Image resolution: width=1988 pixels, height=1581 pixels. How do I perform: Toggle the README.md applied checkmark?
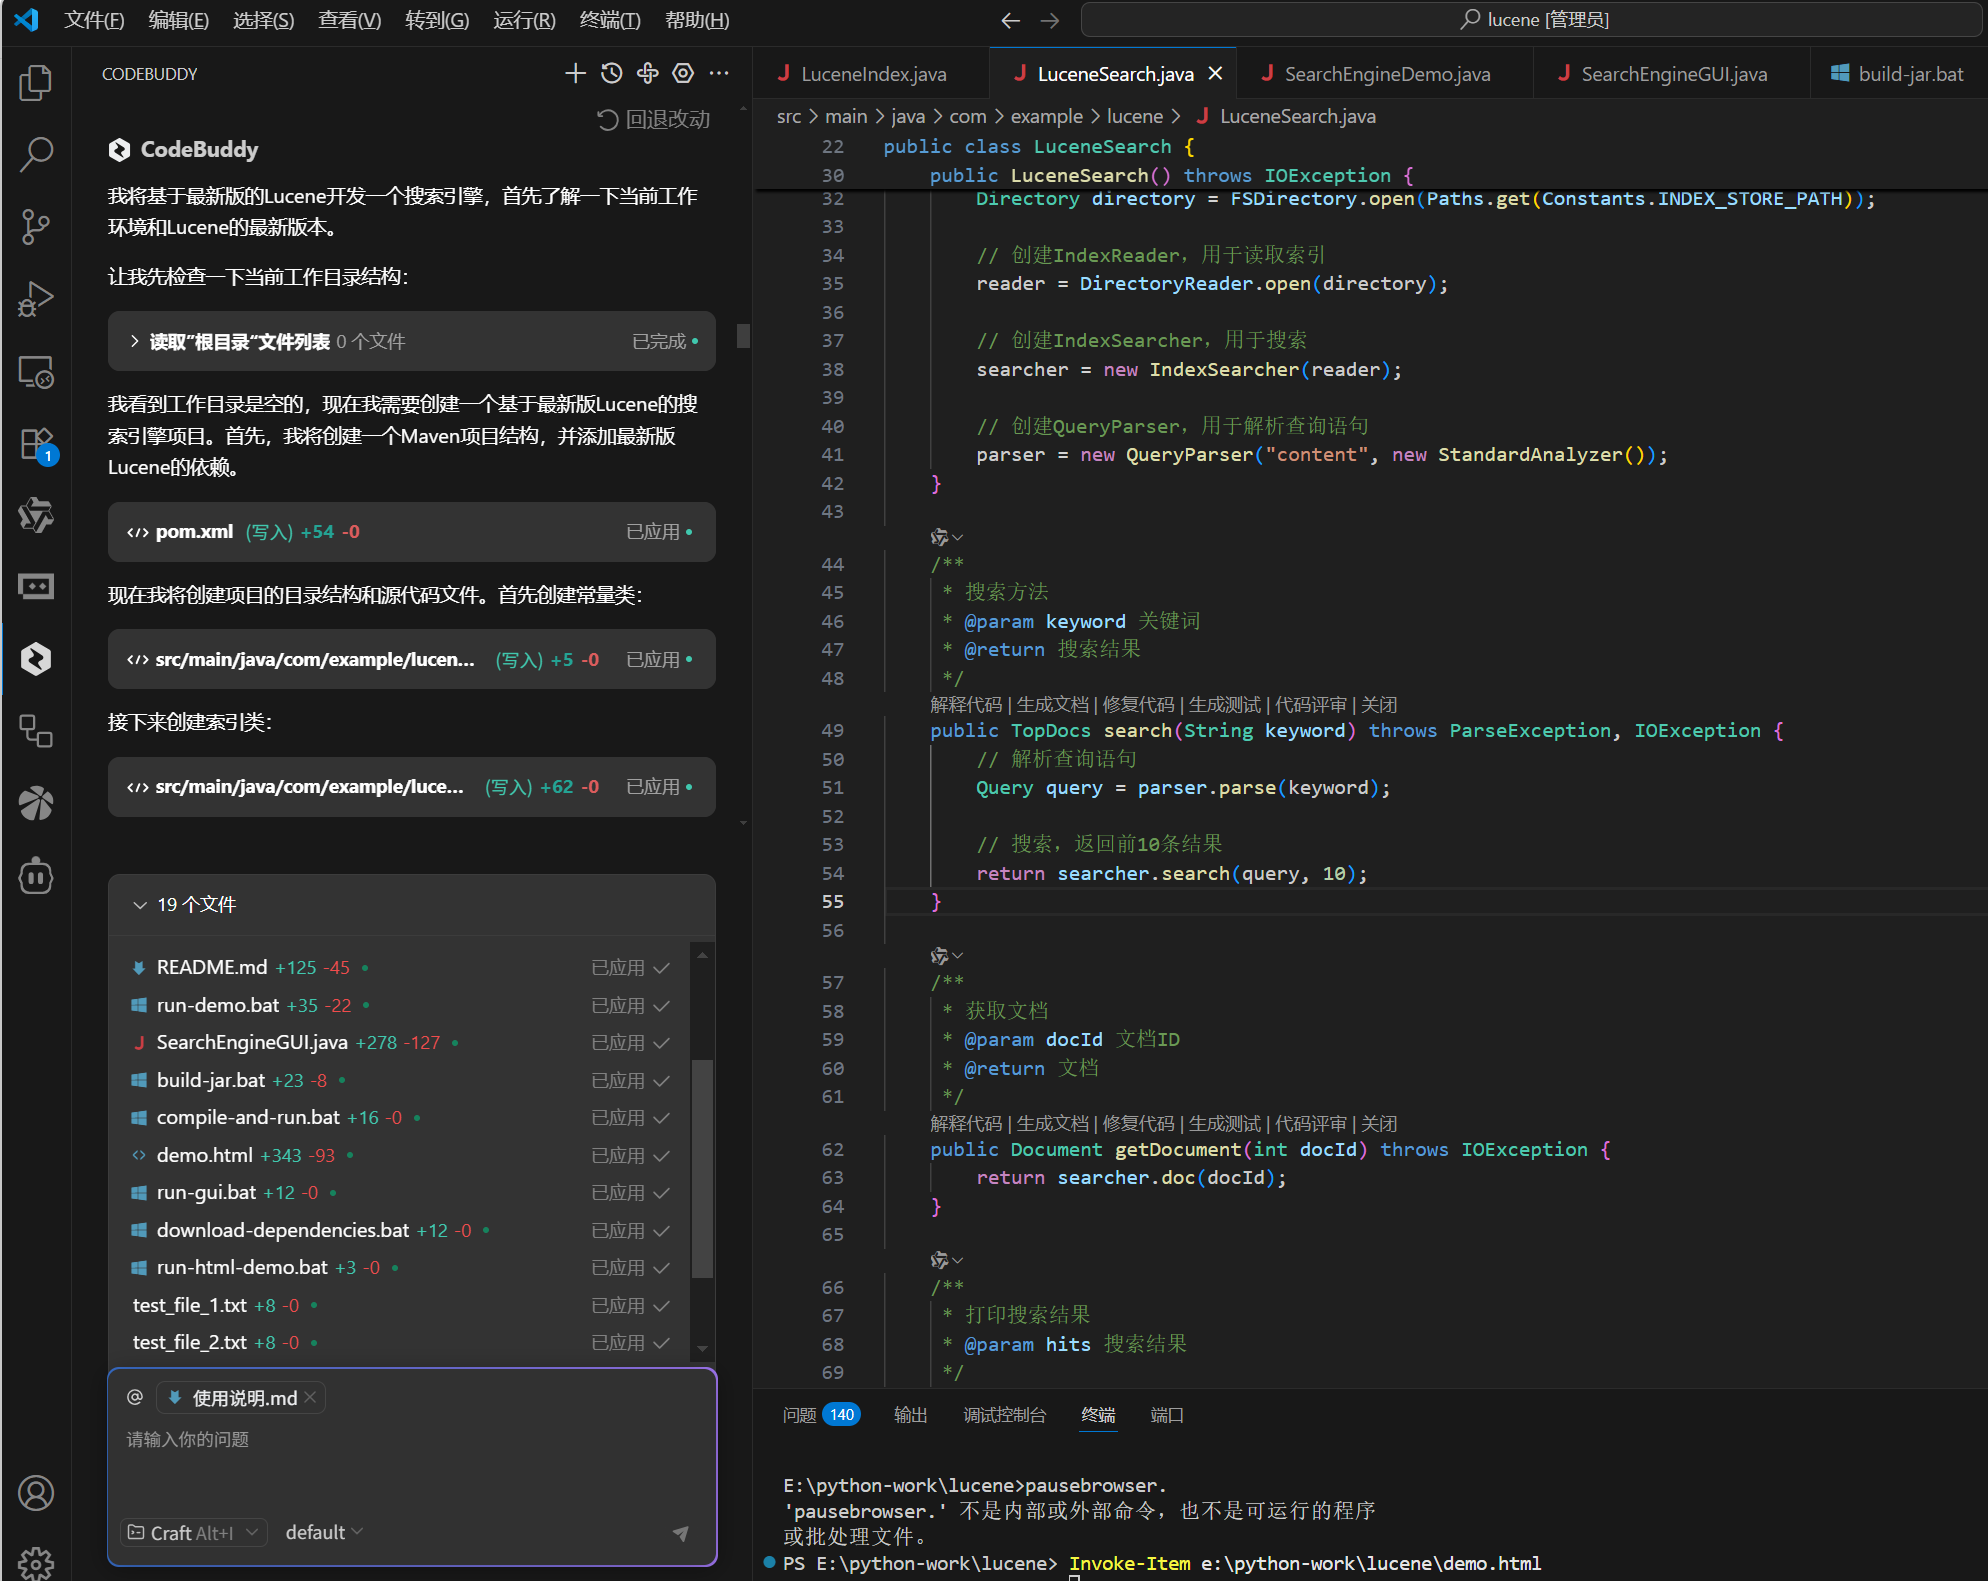tap(661, 968)
